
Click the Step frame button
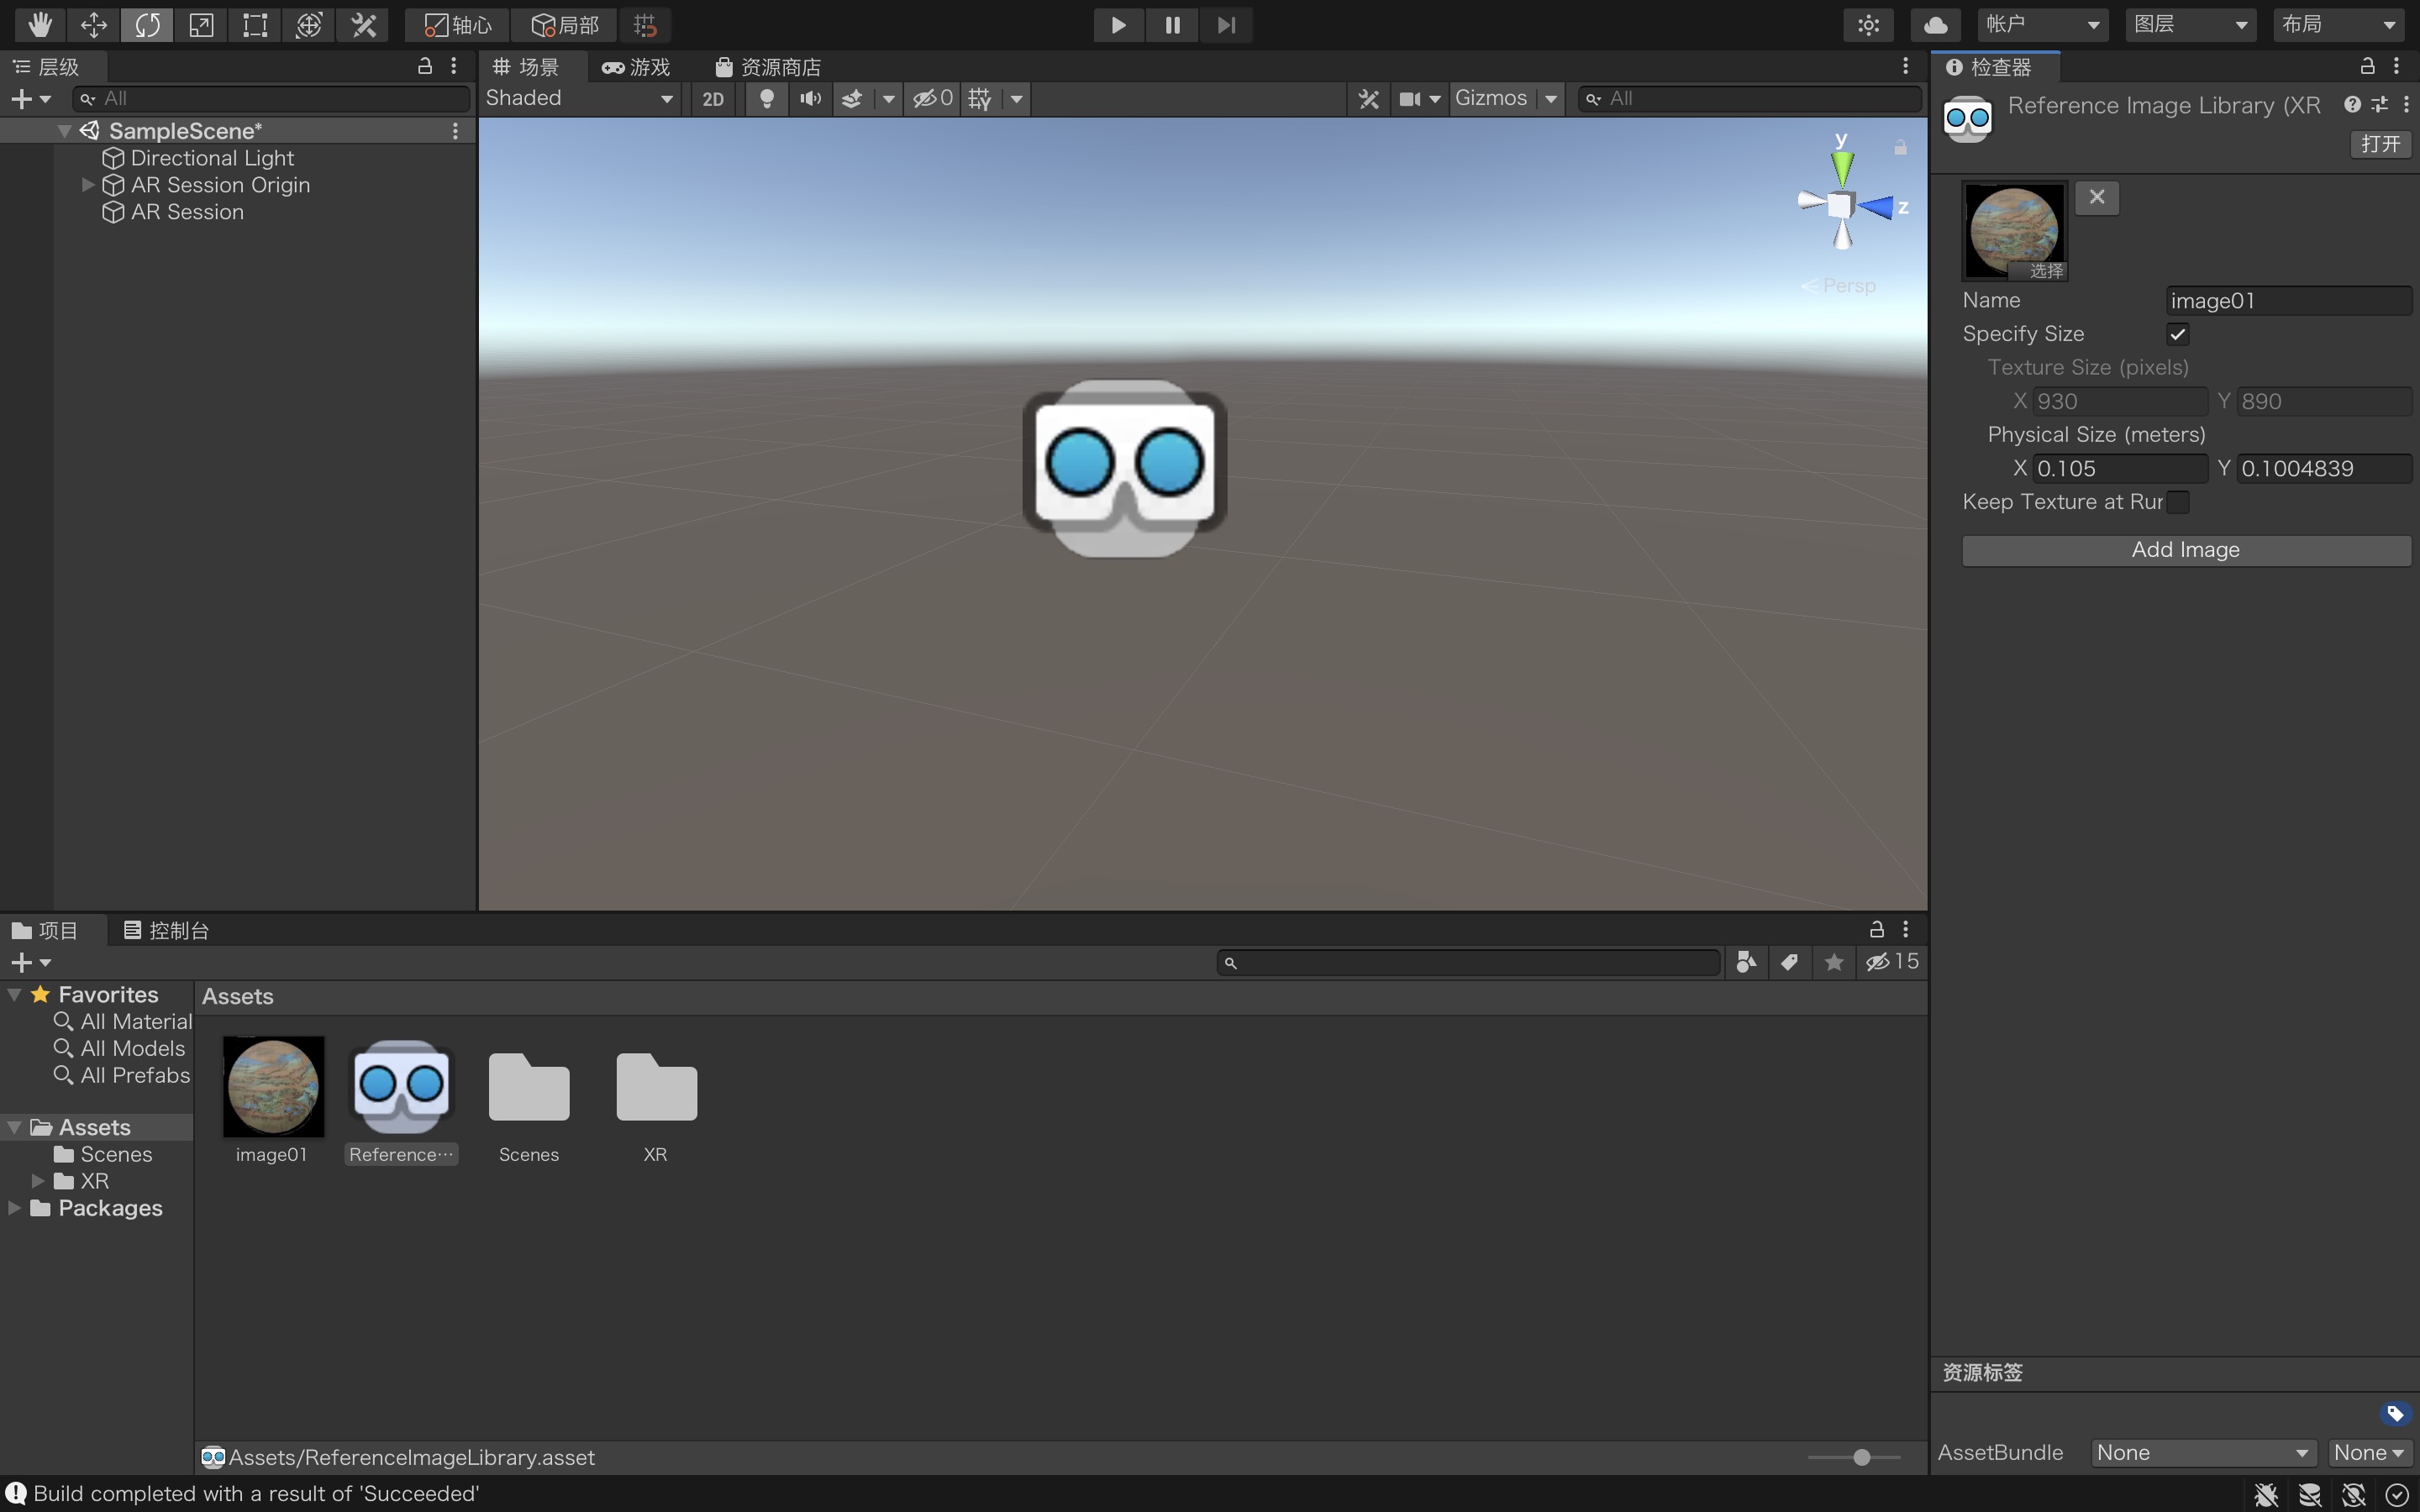tap(1226, 24)
